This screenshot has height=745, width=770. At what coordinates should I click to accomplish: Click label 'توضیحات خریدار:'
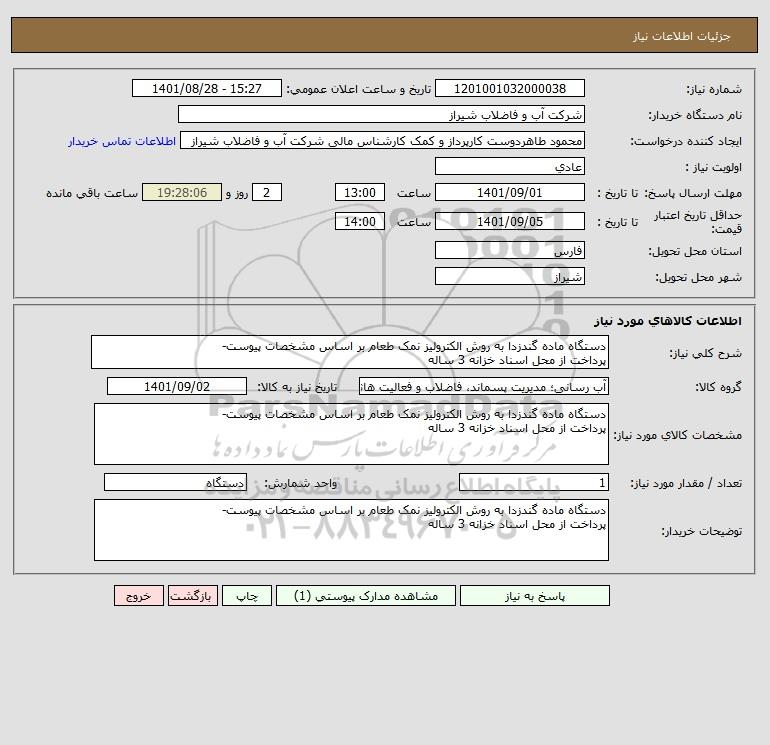click(701, 531)
